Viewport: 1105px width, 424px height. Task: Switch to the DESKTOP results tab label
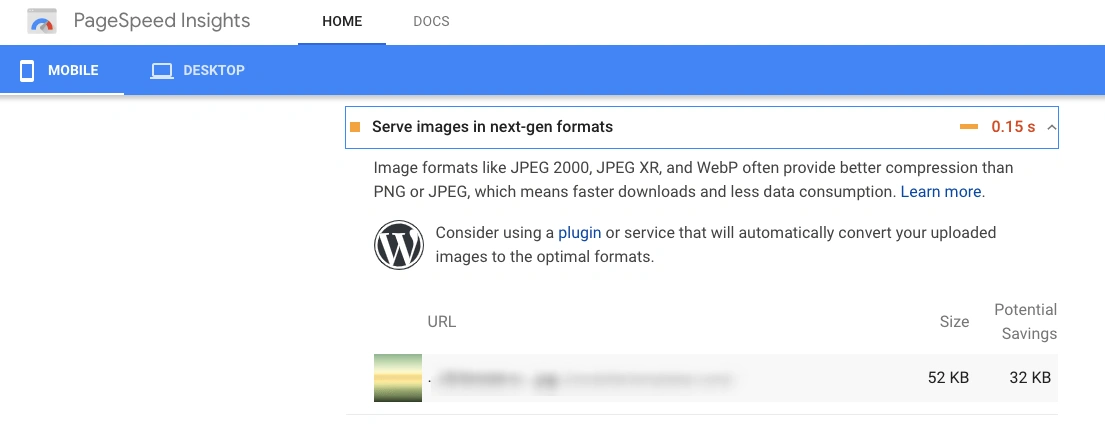214,71
